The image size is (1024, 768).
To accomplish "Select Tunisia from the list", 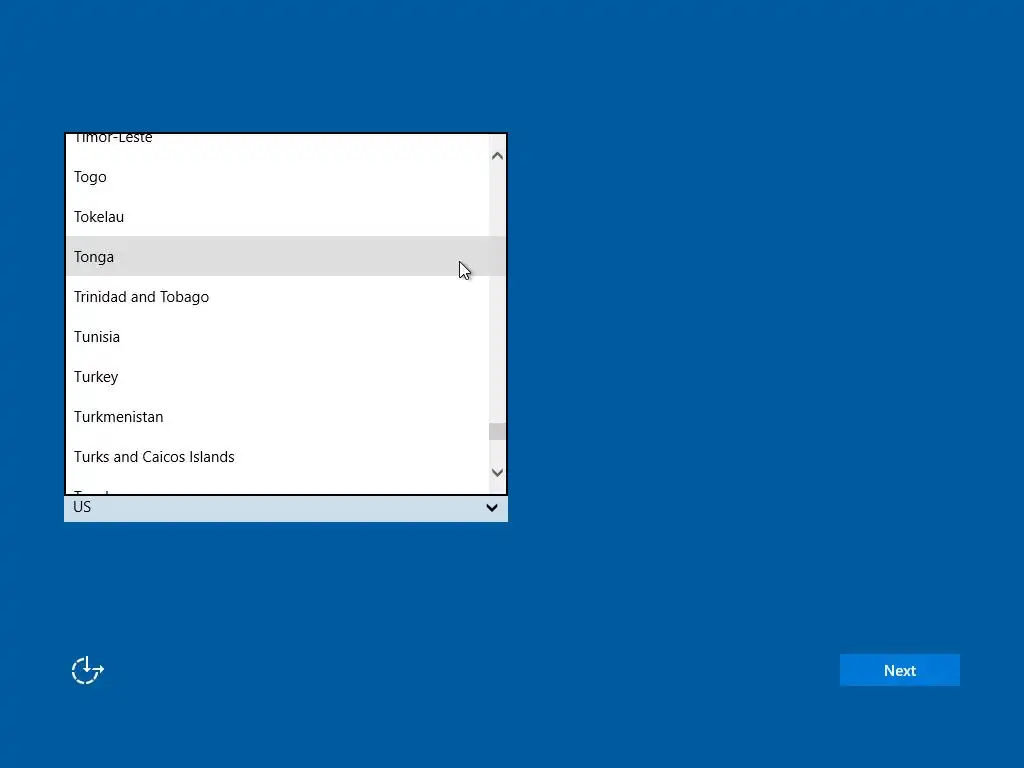I will [x=278, y=336].
